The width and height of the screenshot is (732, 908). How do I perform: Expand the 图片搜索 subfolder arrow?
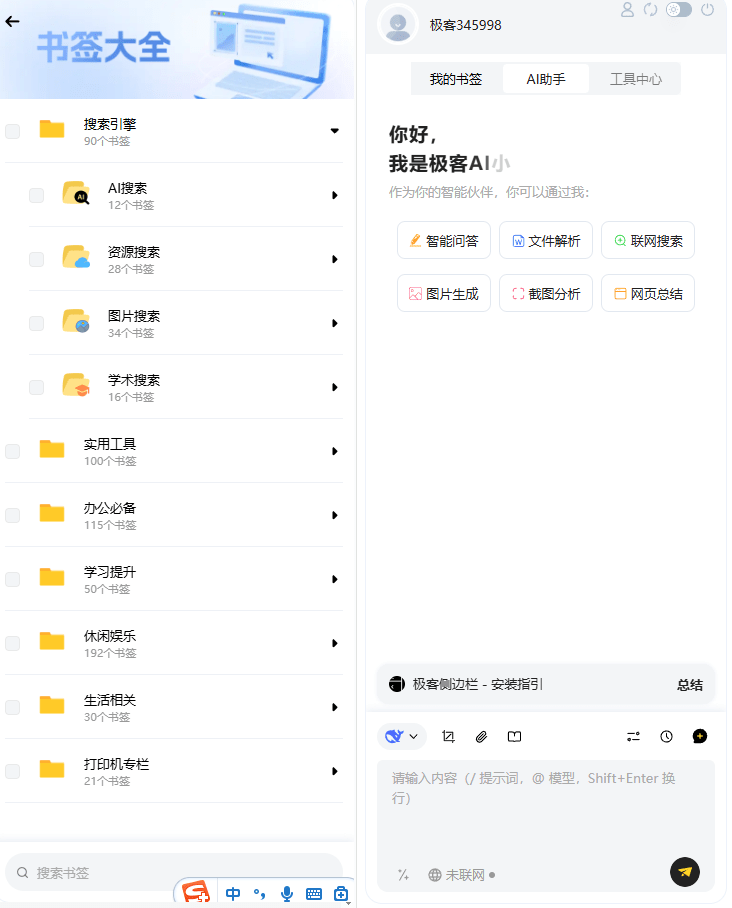click(x=335, y=323)
